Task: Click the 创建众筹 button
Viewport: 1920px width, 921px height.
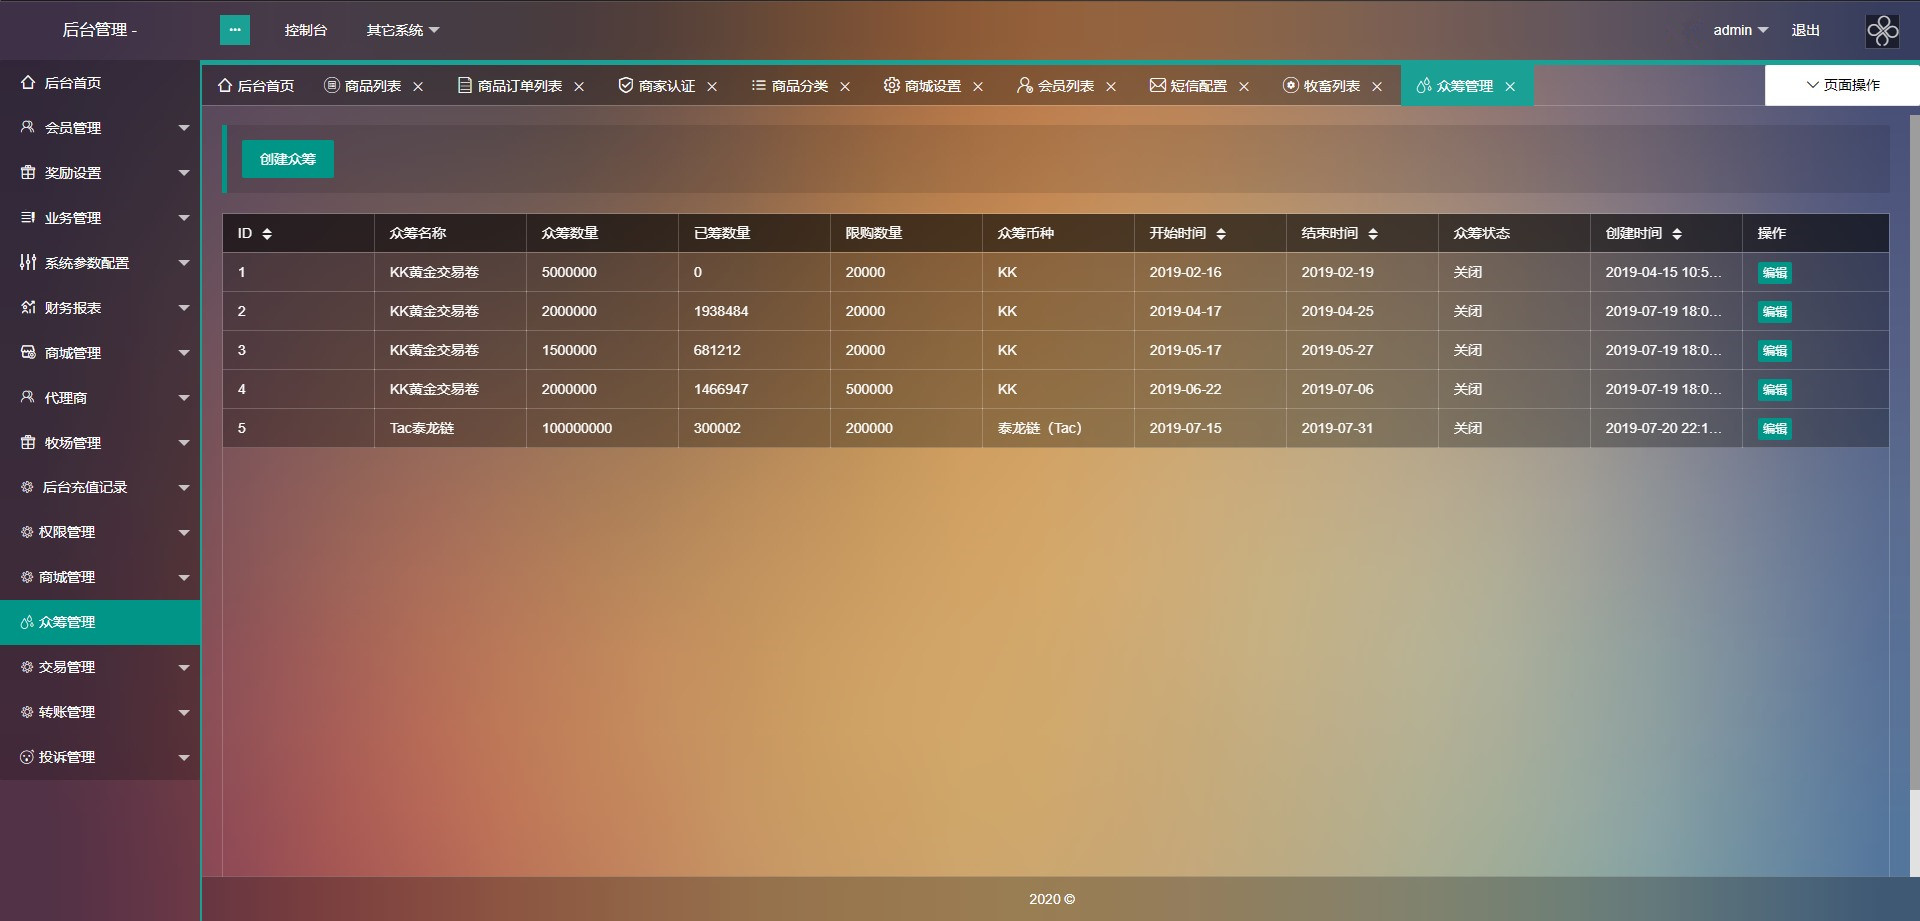Action: [x=287, y=159]
